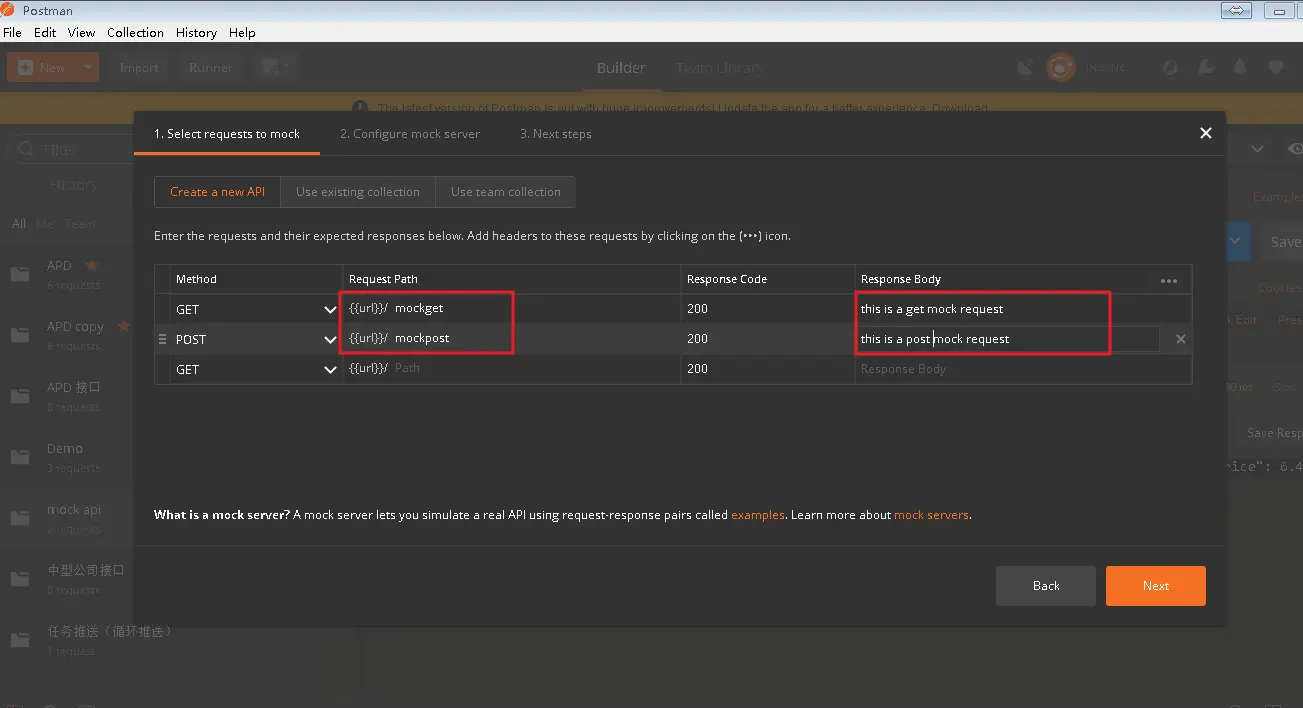The width and height of the screenshot is (1303, 708).
Task: Follow the examples link
Action: (x=758, y=515)
